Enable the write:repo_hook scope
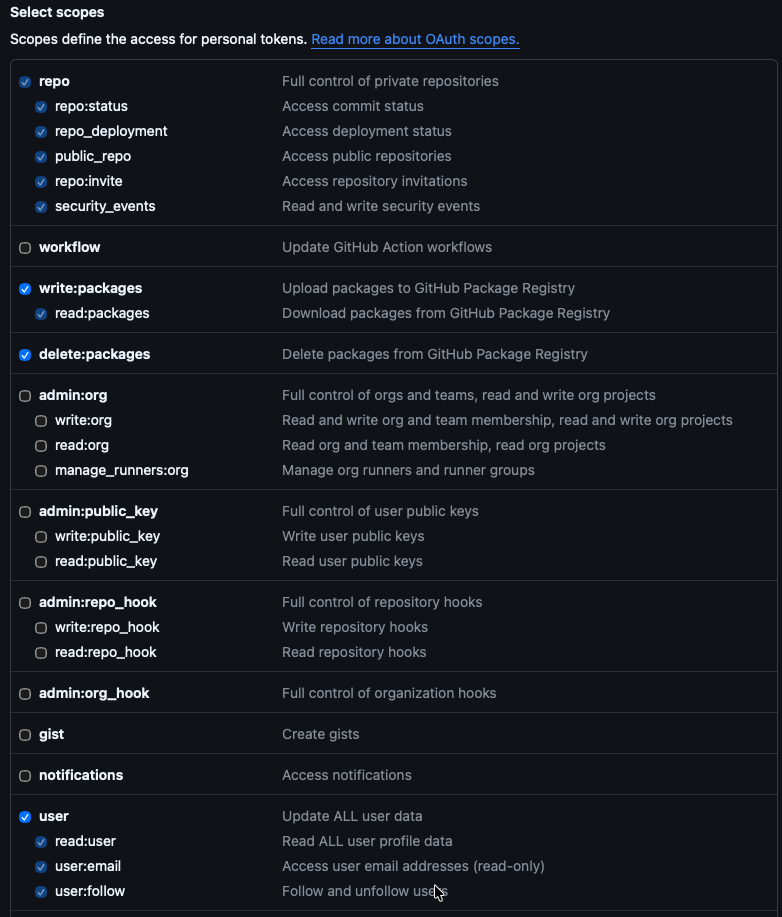This screenshot has width=782, height=917. (x=41, y=628)
